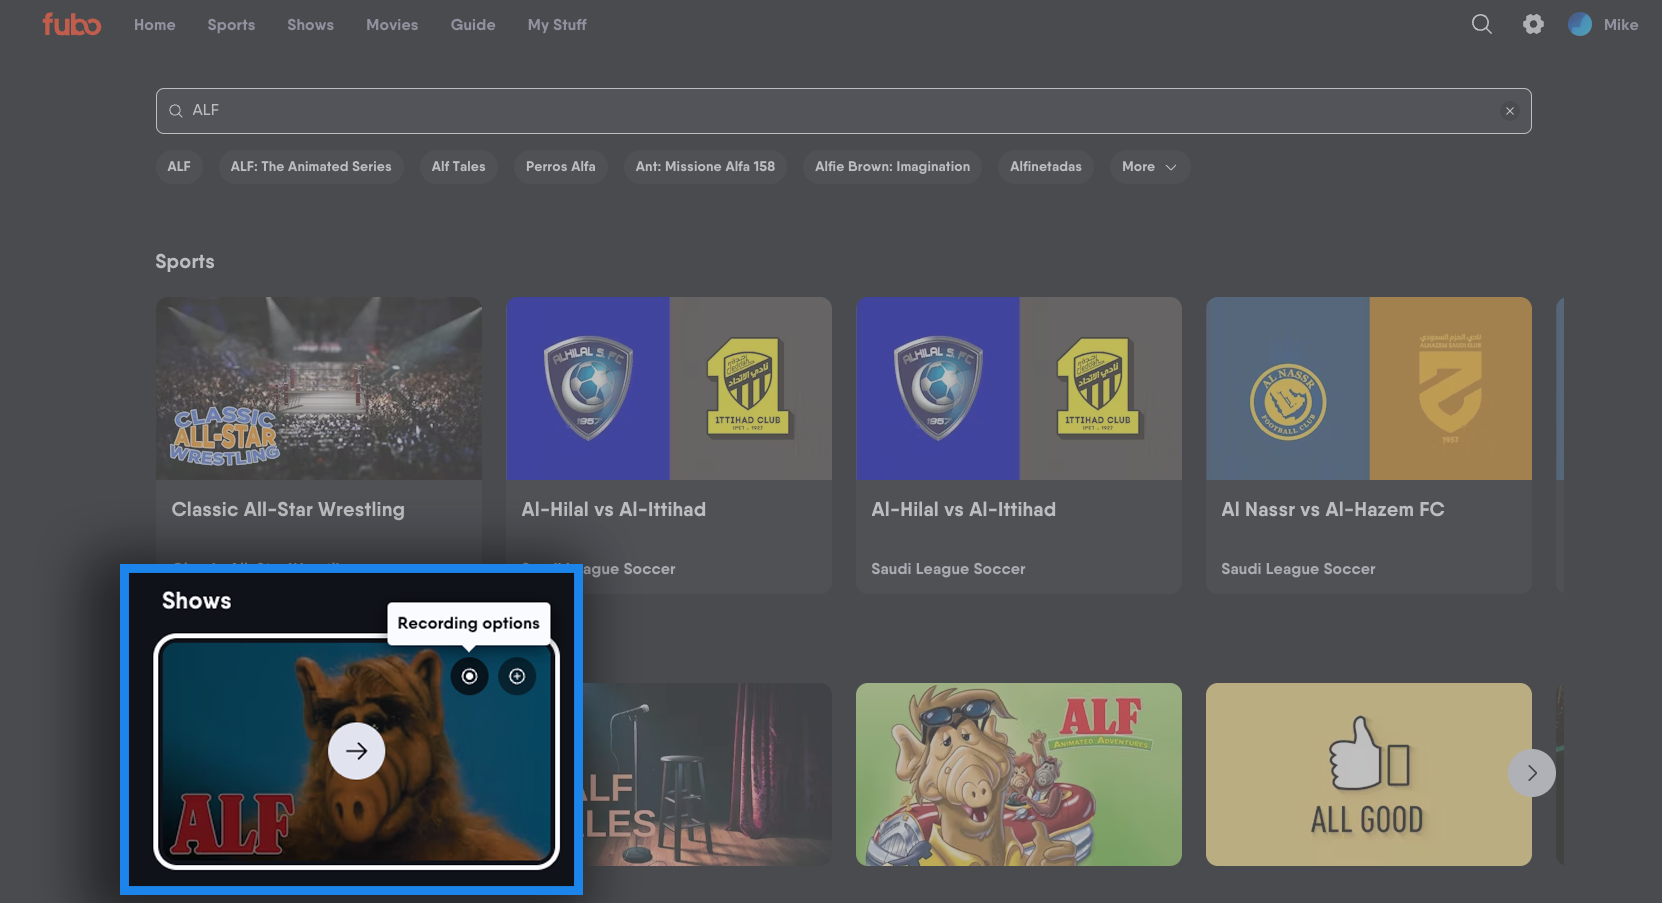Click the arrow button on the ALF show card
The height and width of the screenshot is (903, 1662).
(x=357, y=751)
